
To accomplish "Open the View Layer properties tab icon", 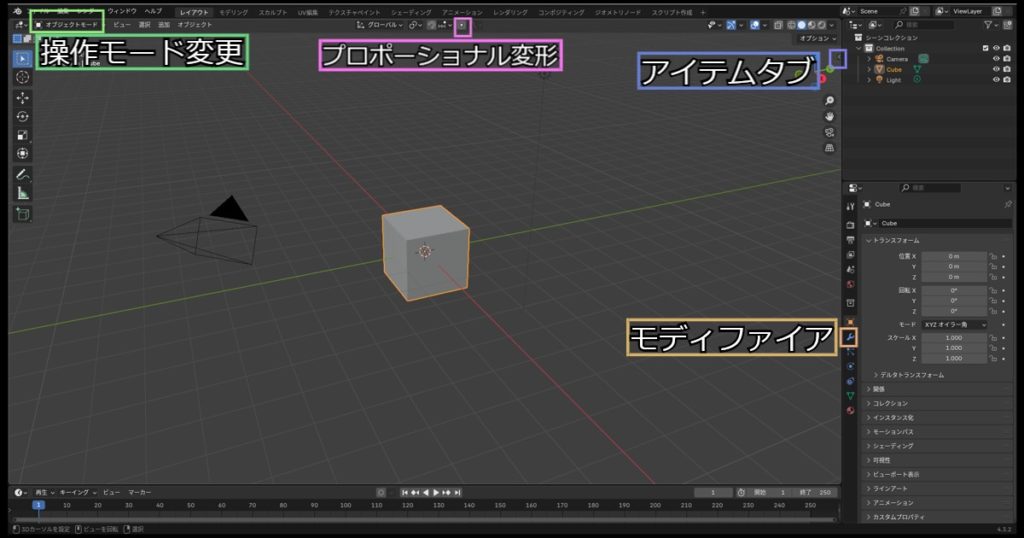I will pyautogui.click(x=850, y=255).
